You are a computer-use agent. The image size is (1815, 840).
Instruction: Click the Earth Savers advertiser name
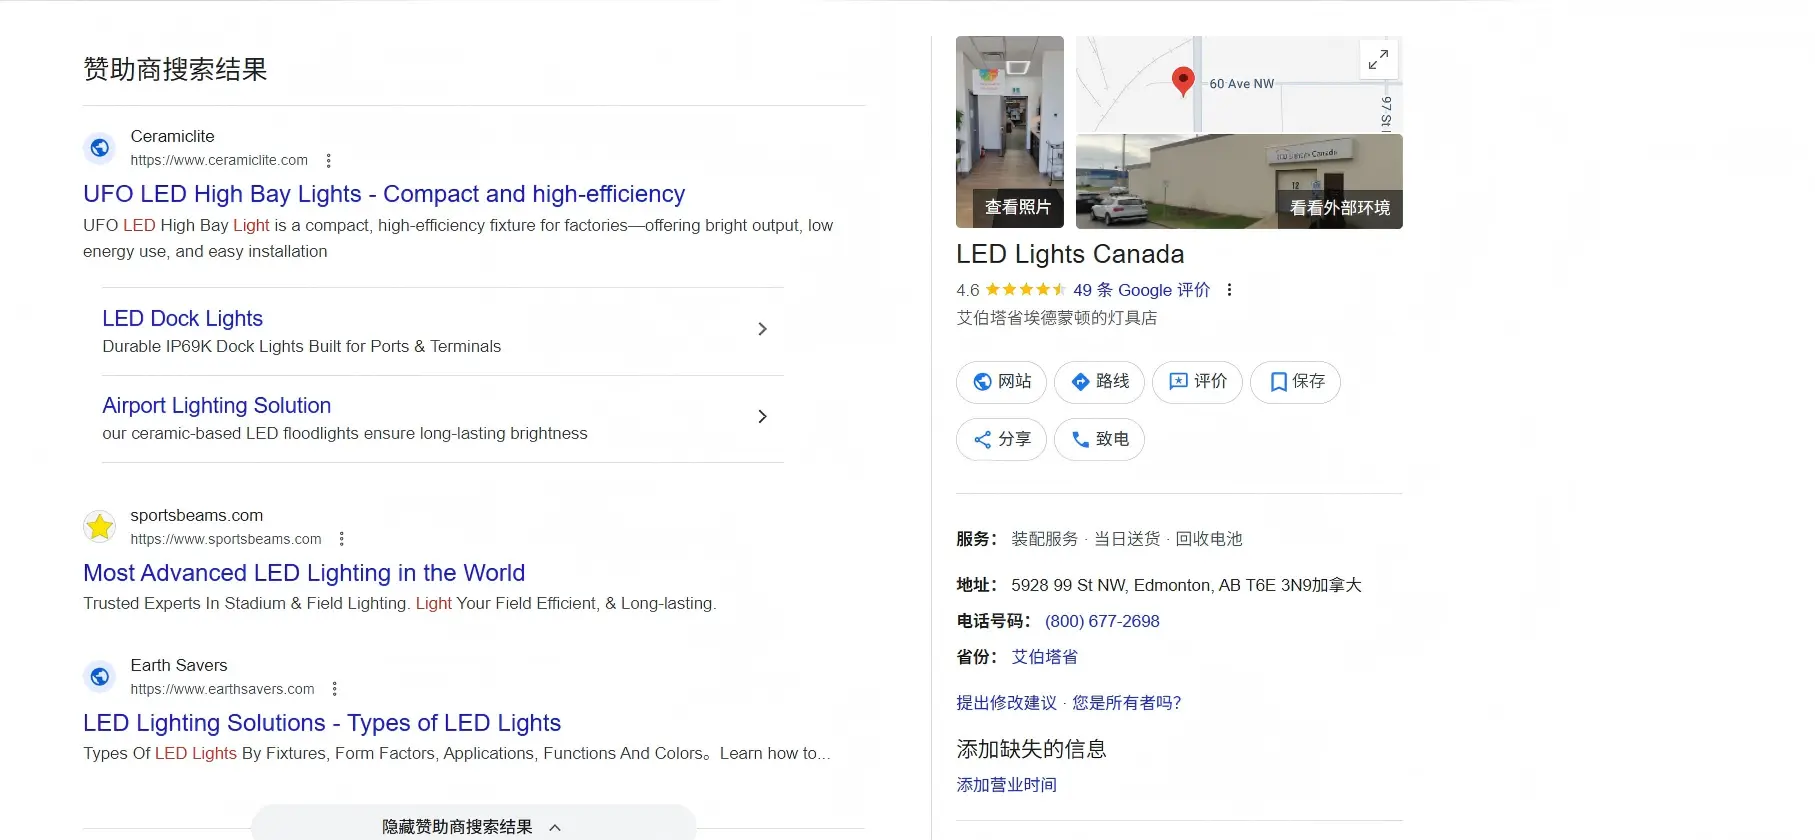[179, 665]
